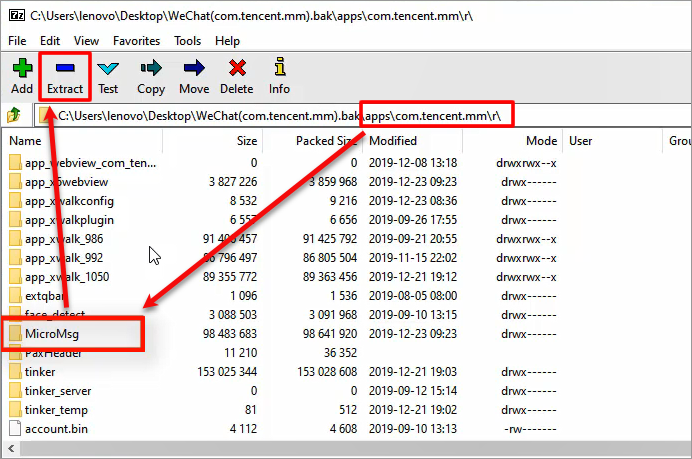Open the Favorites menu
Viewport: 692px width, 459px height.
click(x=136, y=41)
